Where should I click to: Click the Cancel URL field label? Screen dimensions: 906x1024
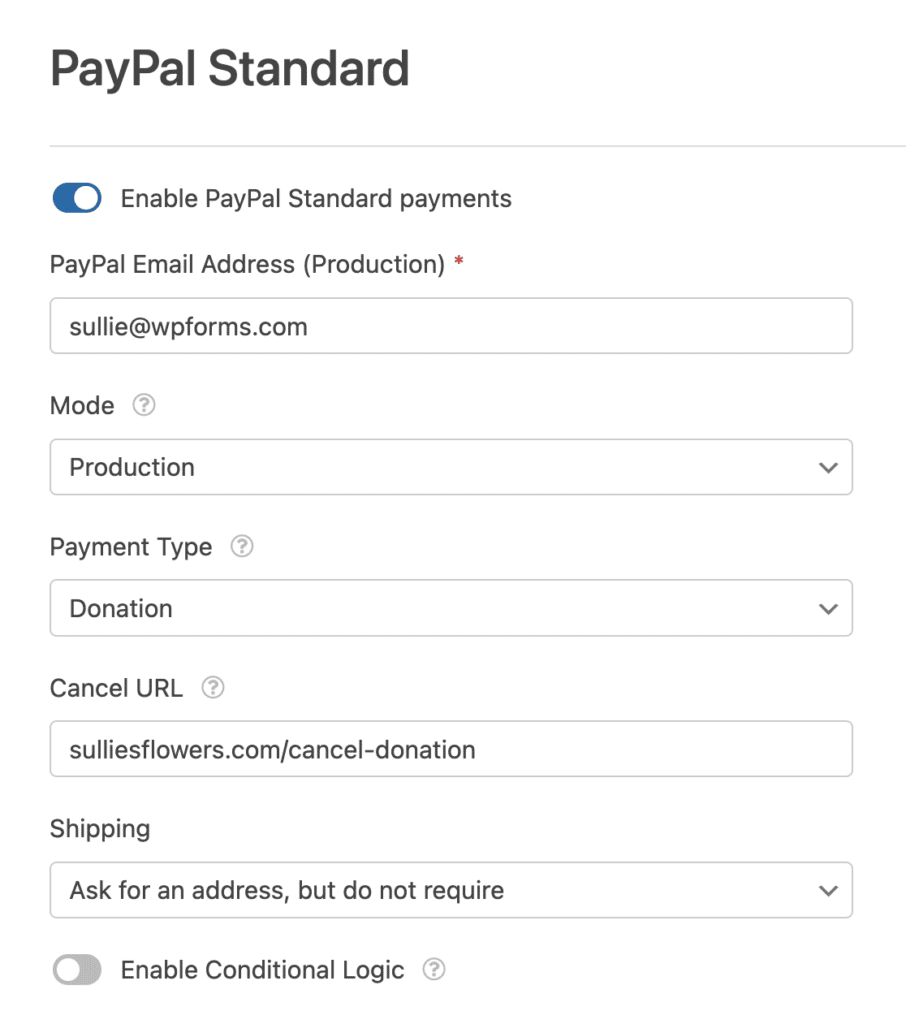pyautogui.click(x=116, y=688)
